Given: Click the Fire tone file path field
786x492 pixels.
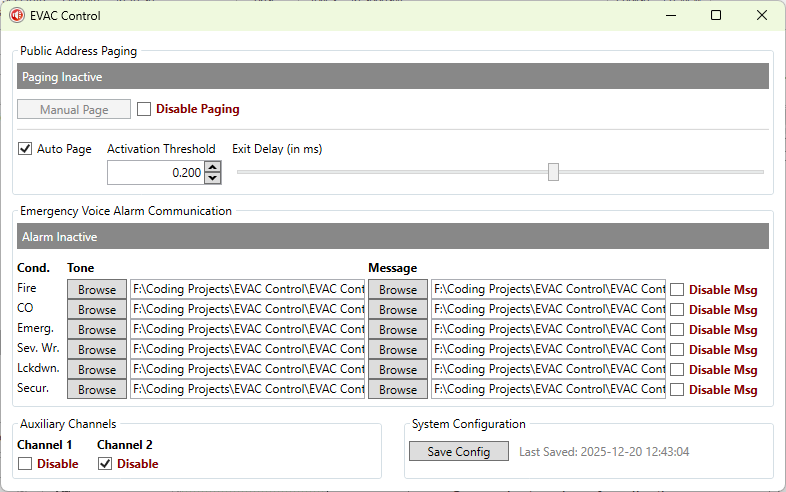Looking at the screenshot, I should 247,290.
